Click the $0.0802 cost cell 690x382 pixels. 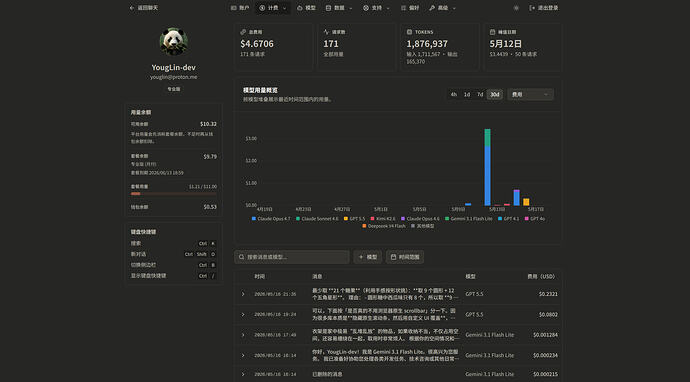(548, 315)
